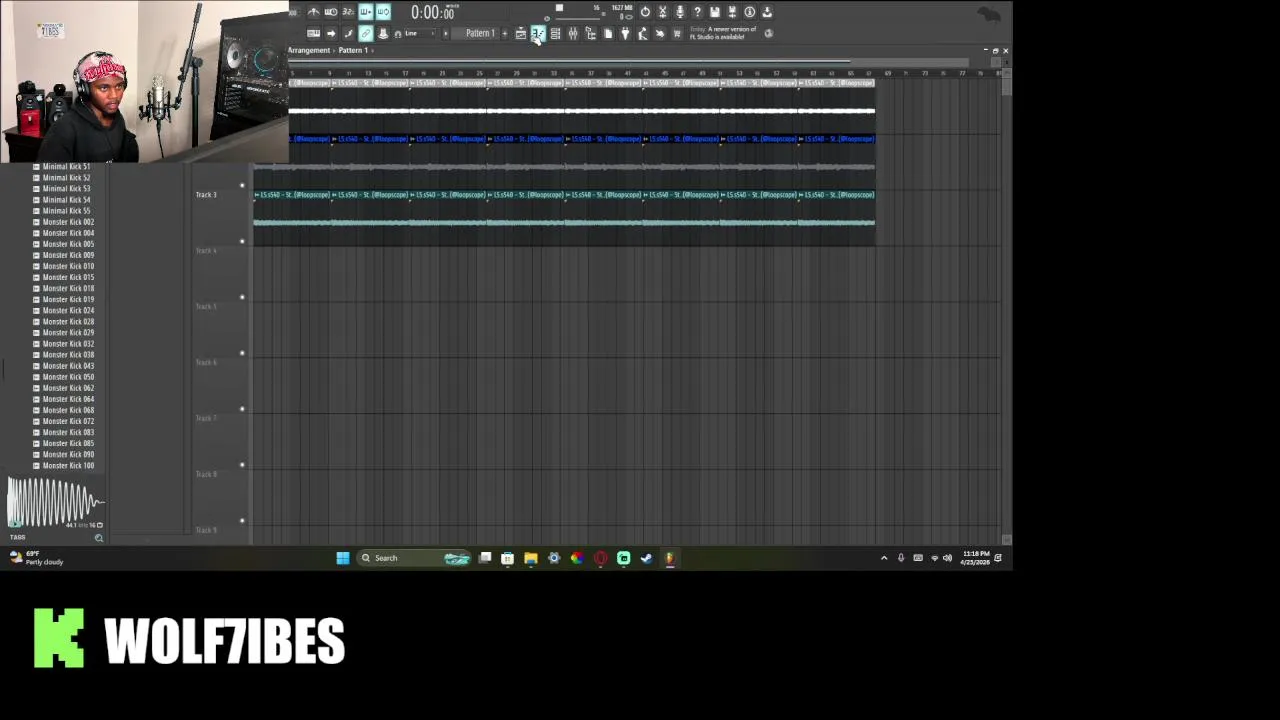Click the kick waveform preview in browser

point(55,502)
